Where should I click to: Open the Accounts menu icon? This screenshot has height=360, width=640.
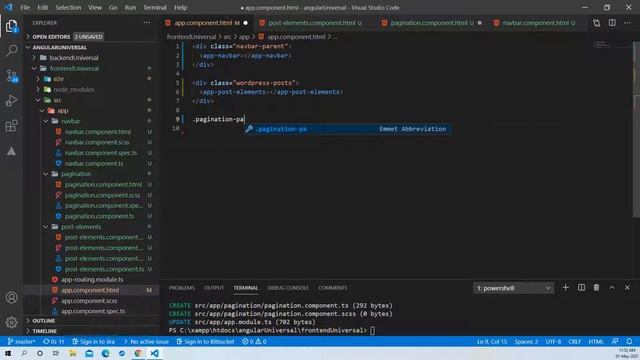click(x=11, y=298)
